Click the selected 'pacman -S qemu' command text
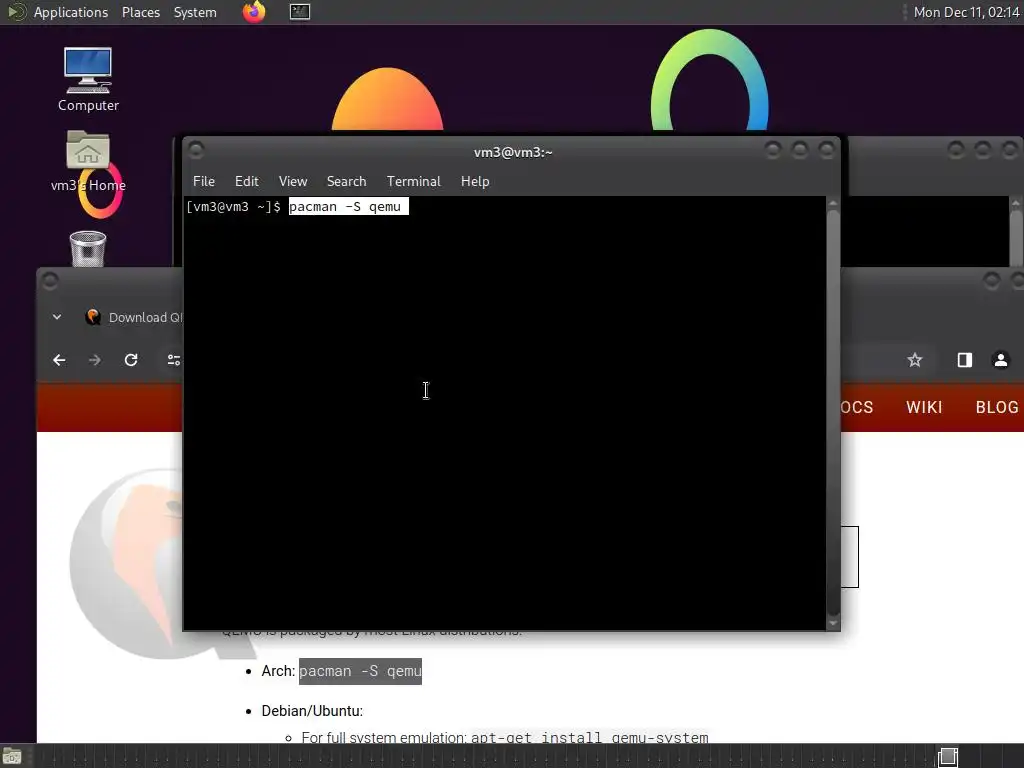 pyautogui.click(x=348, y=206)
